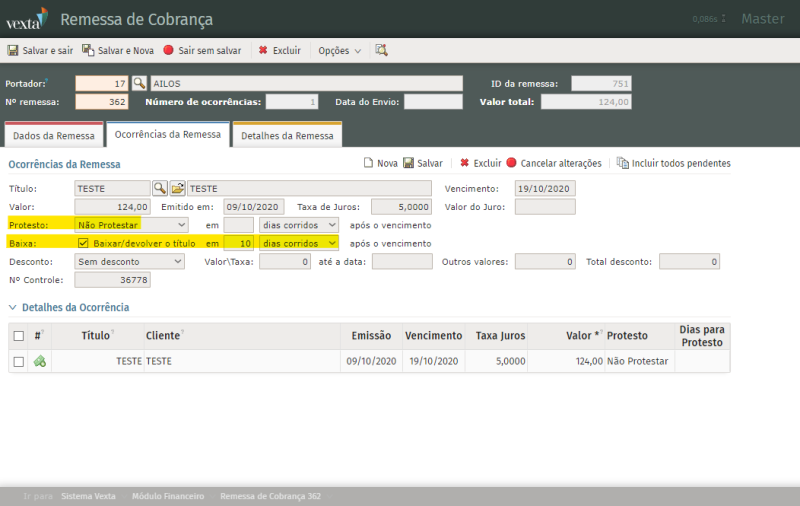
Task: Switch to the Dados da Remessa tab
Action: pos(52,136)
